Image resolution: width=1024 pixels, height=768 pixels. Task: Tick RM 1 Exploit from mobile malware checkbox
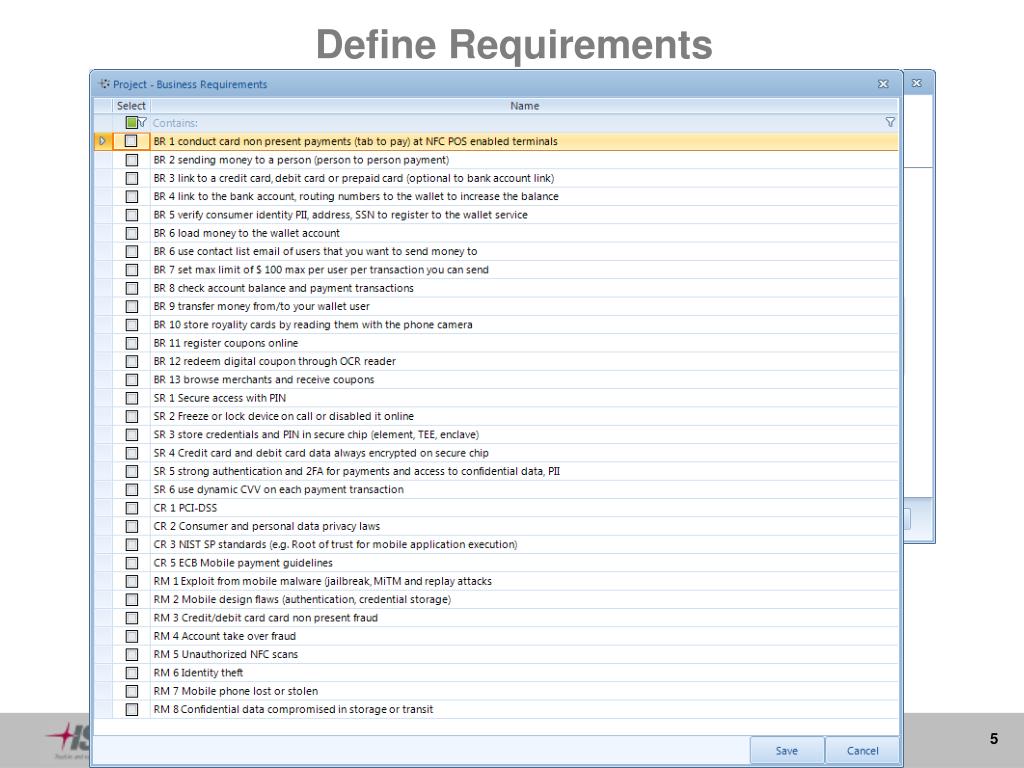pos(132,581)
